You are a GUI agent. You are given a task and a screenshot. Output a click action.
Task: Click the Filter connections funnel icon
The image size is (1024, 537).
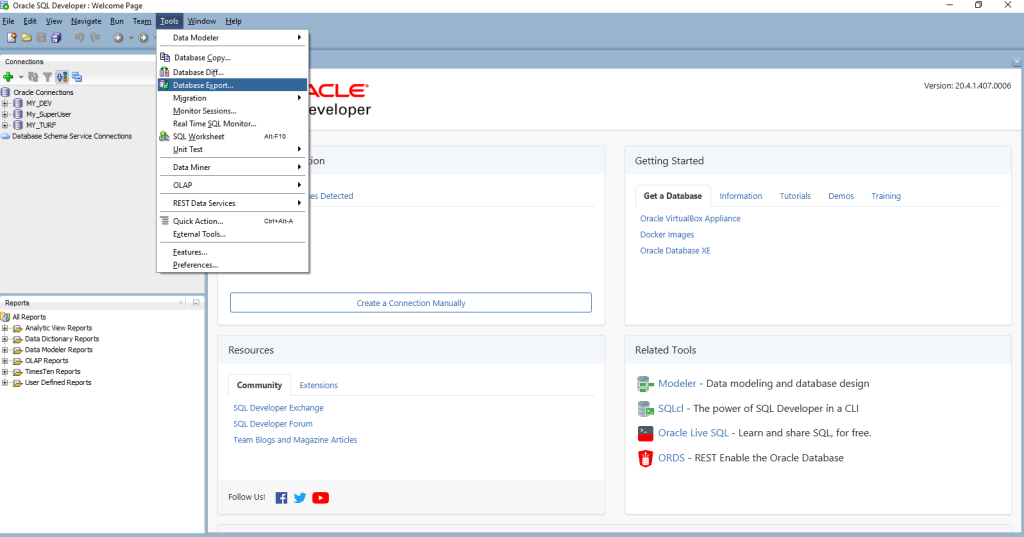47,77
